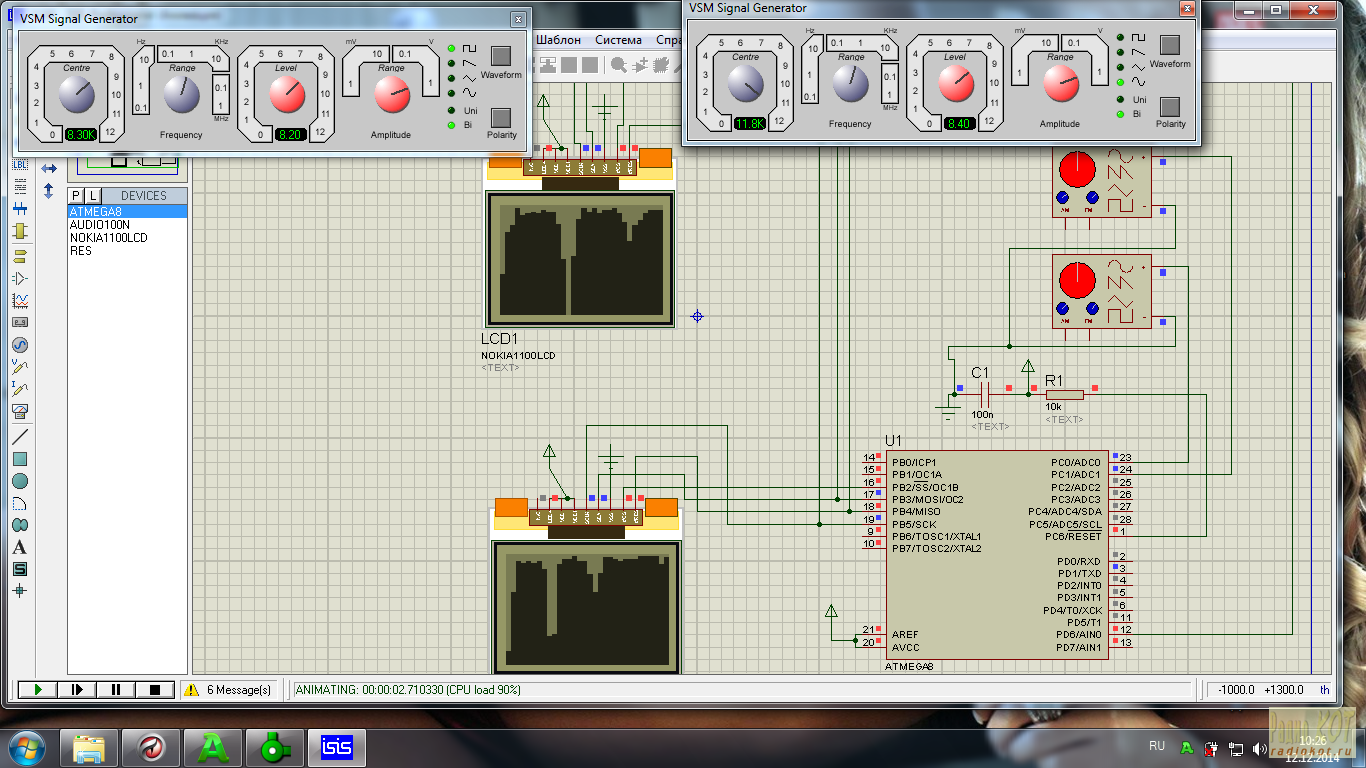Screen dimensions: 1366x768
Task: Open the Шаблон menu
Action: tap(558, 40)
